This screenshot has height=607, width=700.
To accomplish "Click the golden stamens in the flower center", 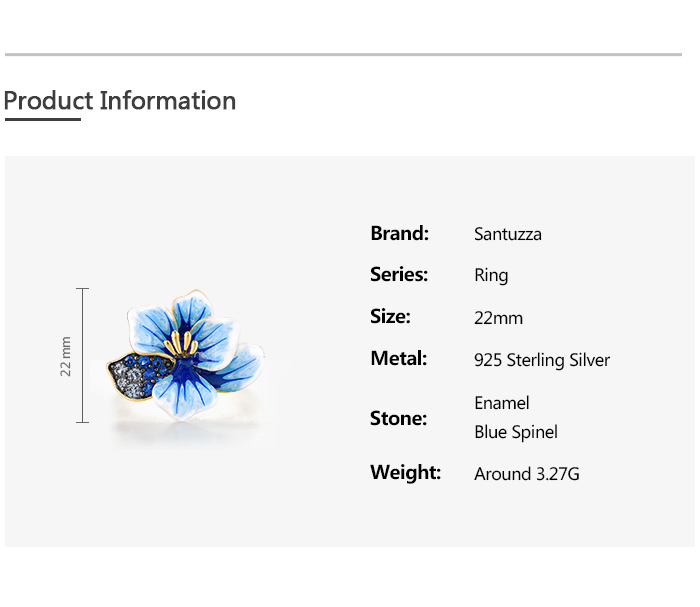I will 185,342.
